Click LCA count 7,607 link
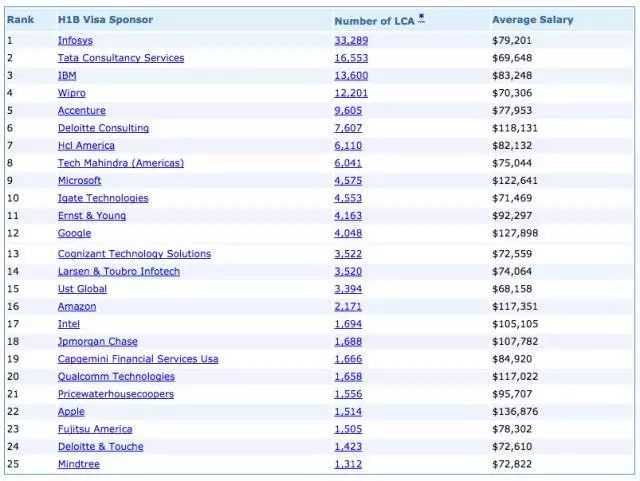 (348, 128)
